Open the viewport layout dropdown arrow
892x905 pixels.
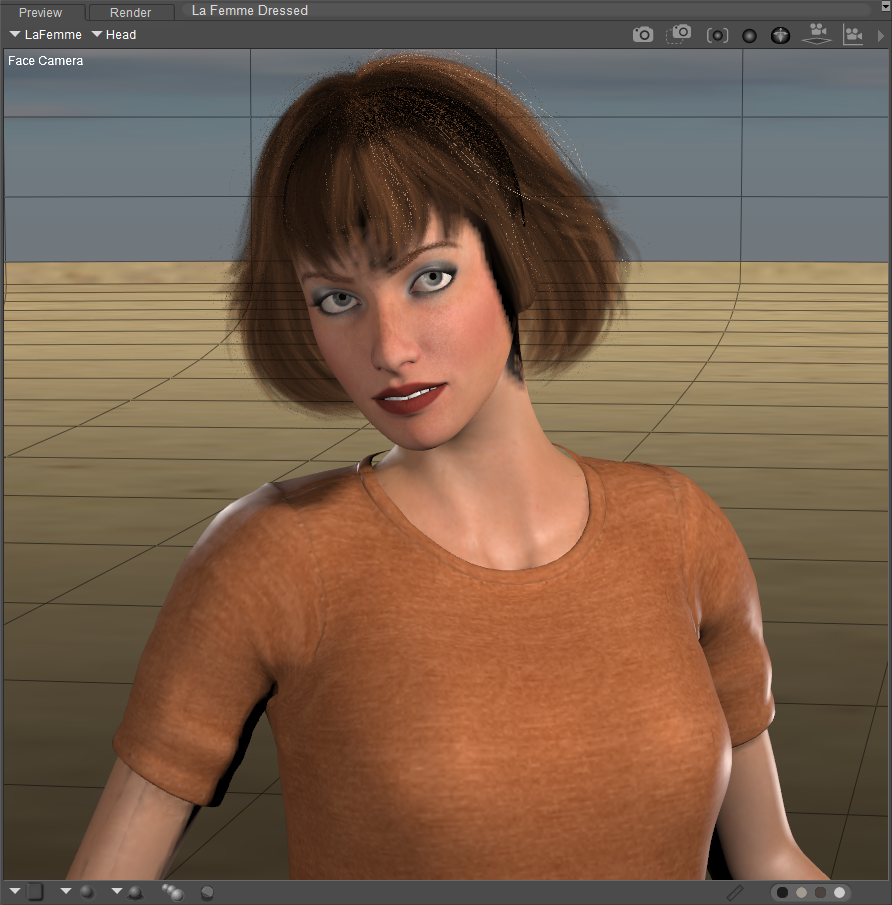[16, 891]
